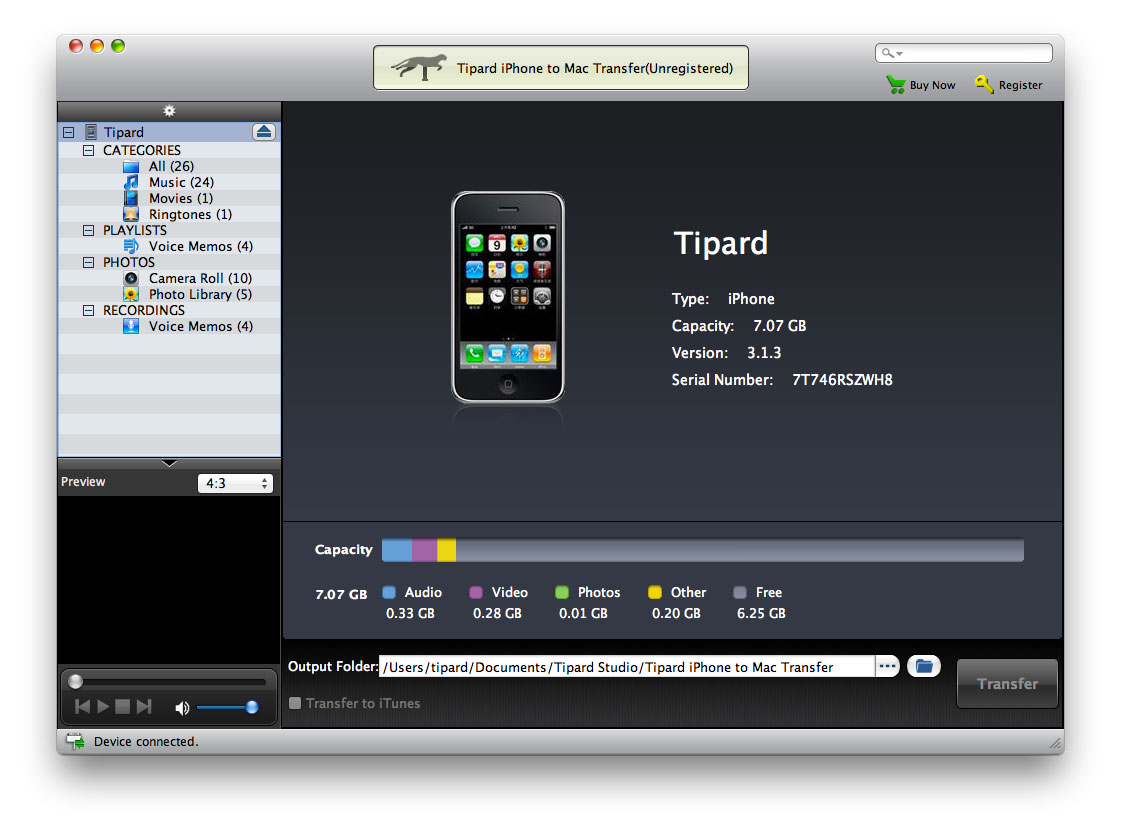The height and width of the screenshot is (834, 1121).
Task: Stop the preview playback
Action: [123, 707]
